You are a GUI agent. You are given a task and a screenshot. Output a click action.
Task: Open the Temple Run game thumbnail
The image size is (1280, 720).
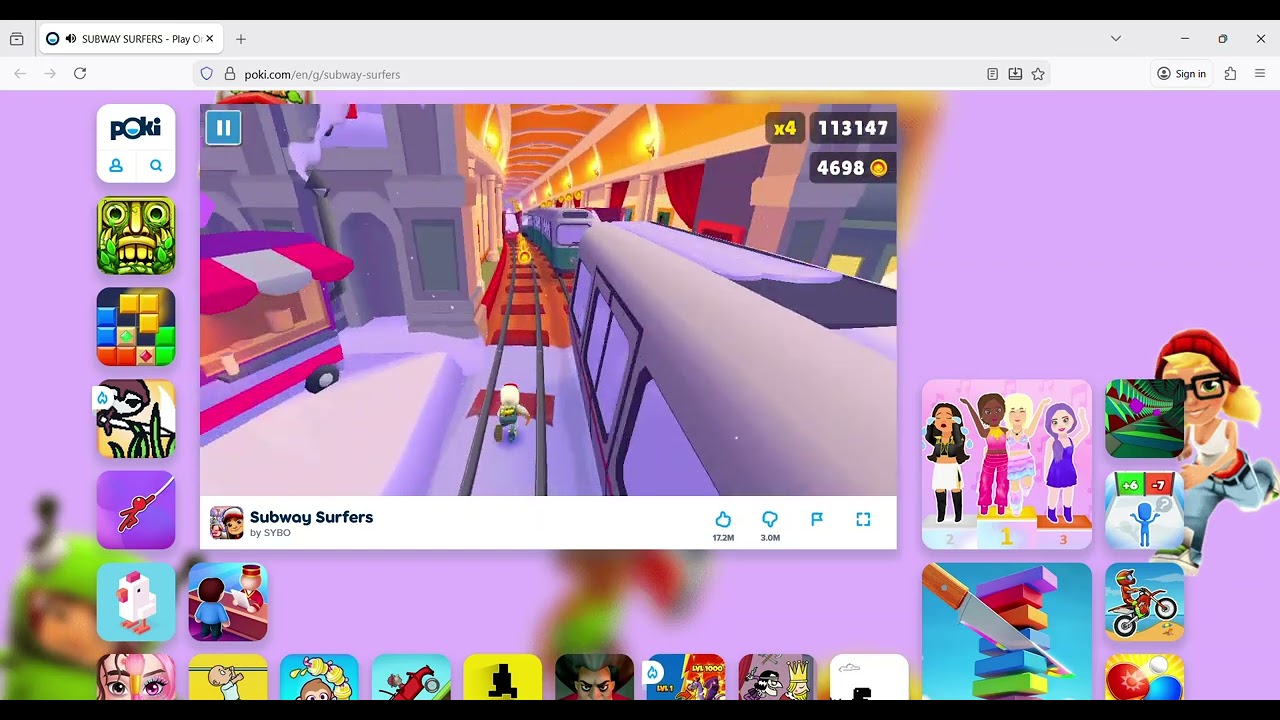(136, 235)
